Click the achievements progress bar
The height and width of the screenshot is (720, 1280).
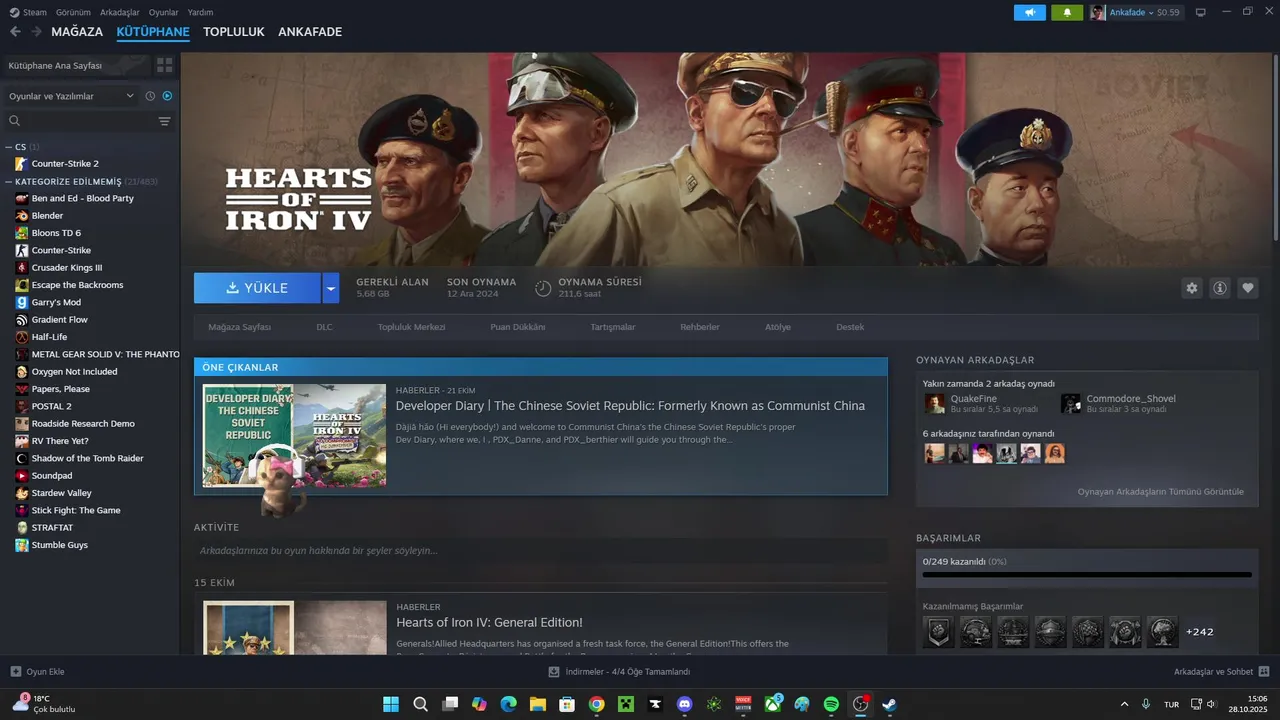coord(1087,575)
